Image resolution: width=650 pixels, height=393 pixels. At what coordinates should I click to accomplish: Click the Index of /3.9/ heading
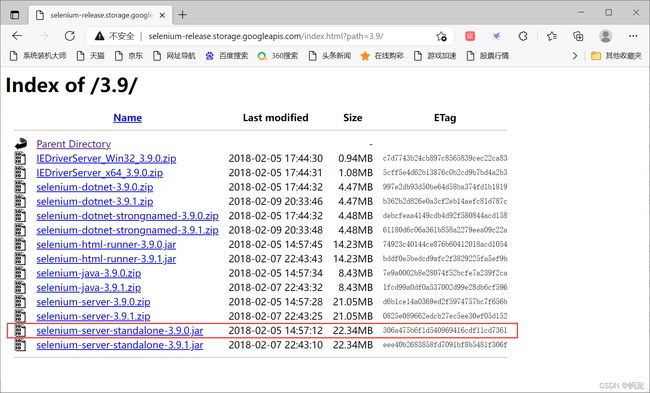(71, 85)
